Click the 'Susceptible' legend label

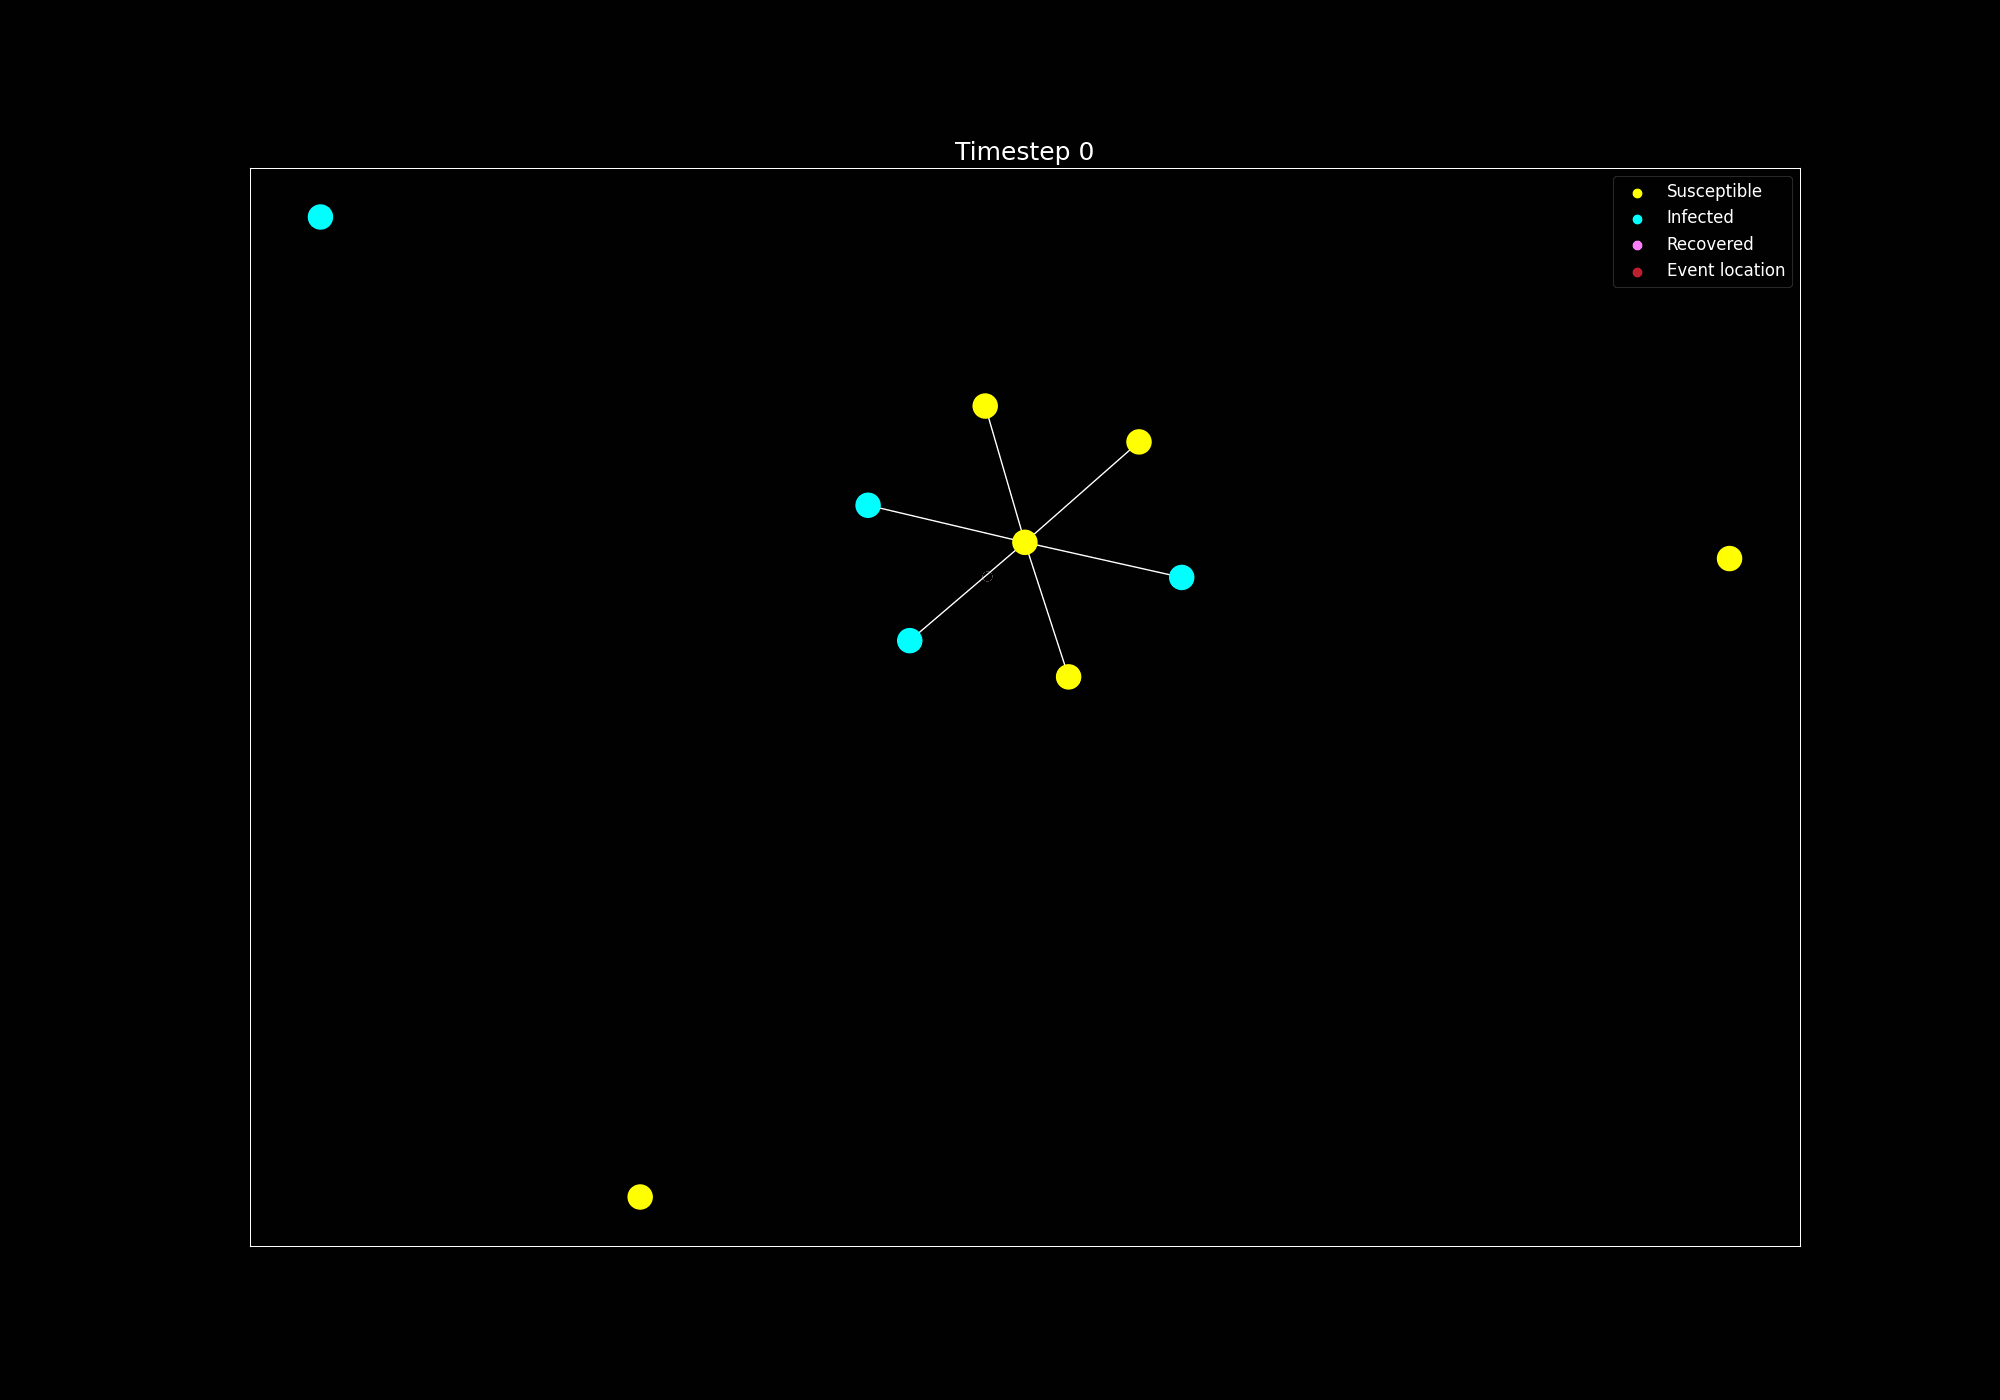tap(1713, 191)
